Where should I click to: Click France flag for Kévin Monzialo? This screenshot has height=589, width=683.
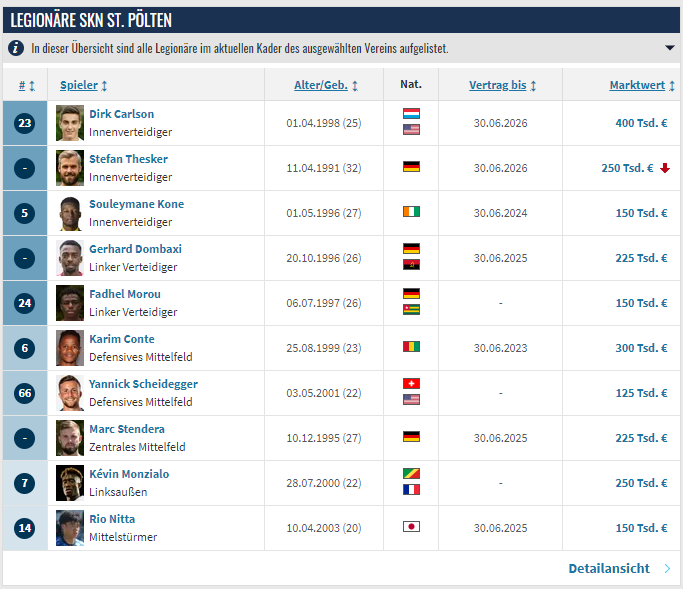411,490
